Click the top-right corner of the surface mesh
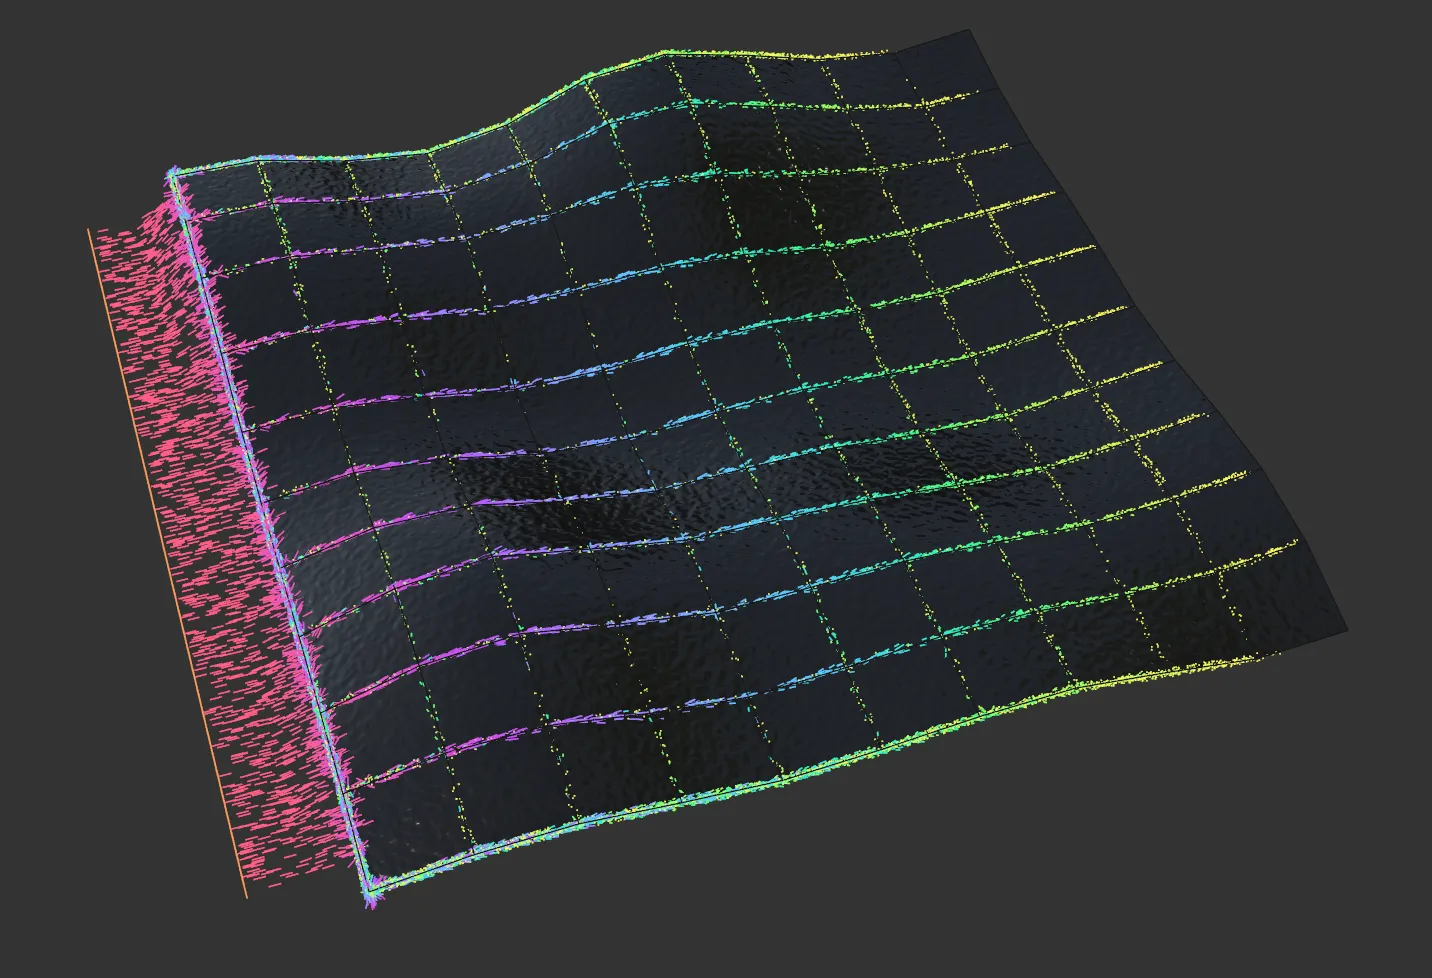Viewport: 1432px width, 978px height. pos(970,32)
